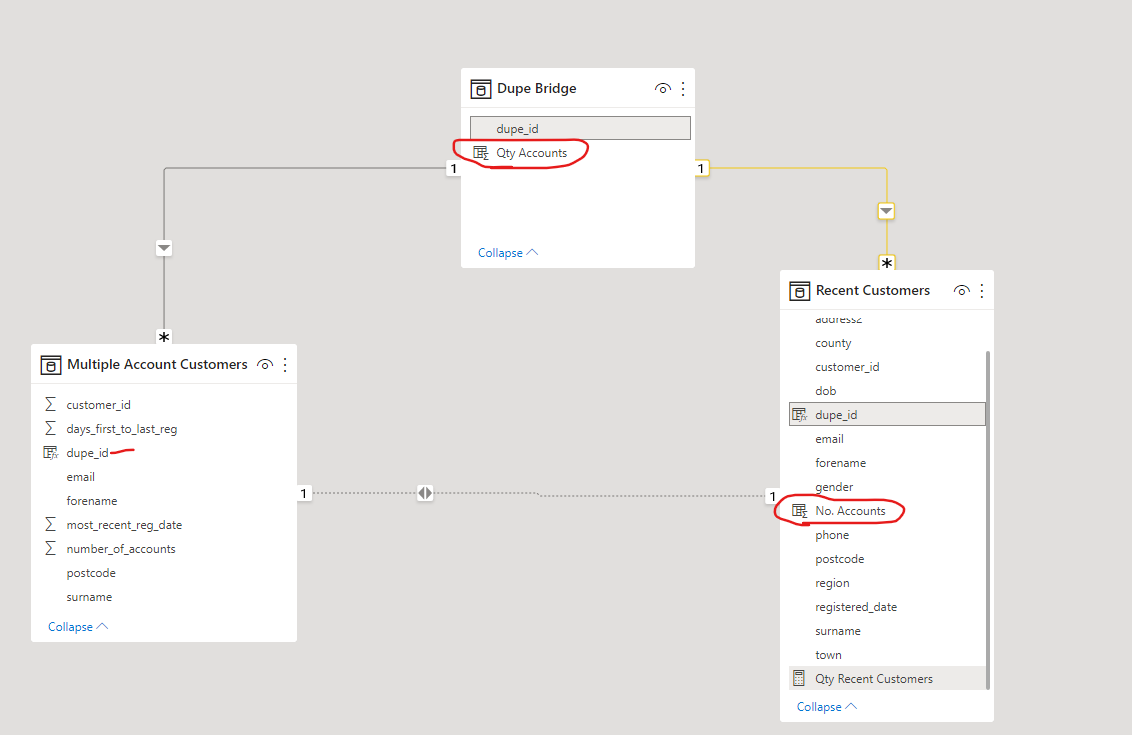
Task: Toggle Recent Customers visibility eye icon
Action: [x=962, y=291]
